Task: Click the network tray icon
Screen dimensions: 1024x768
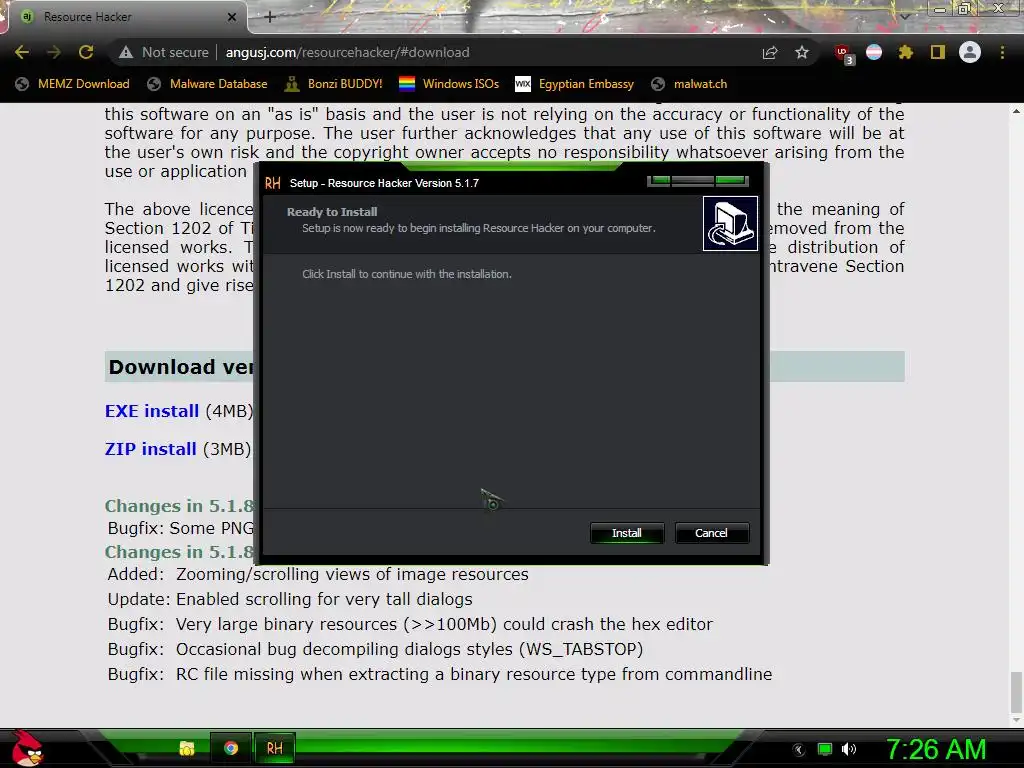Action: tap(825, 750)
